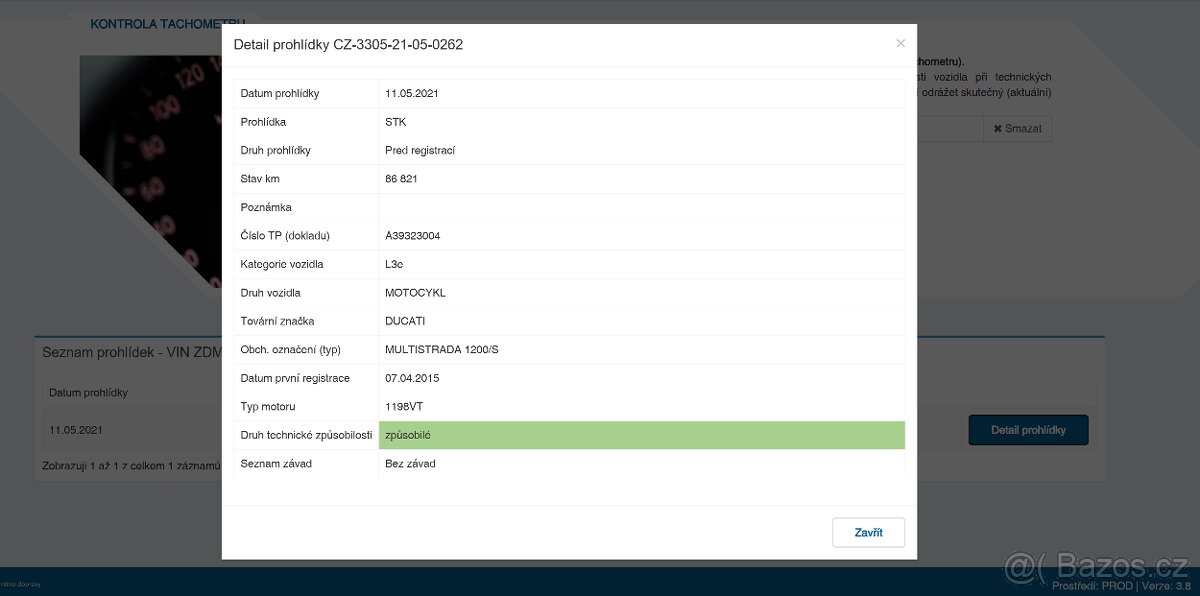The image size is (1200, 596).
Task: Select the date value 11.05.2021 in dialog
Action: pyautogui.click(x=412, y=93)
